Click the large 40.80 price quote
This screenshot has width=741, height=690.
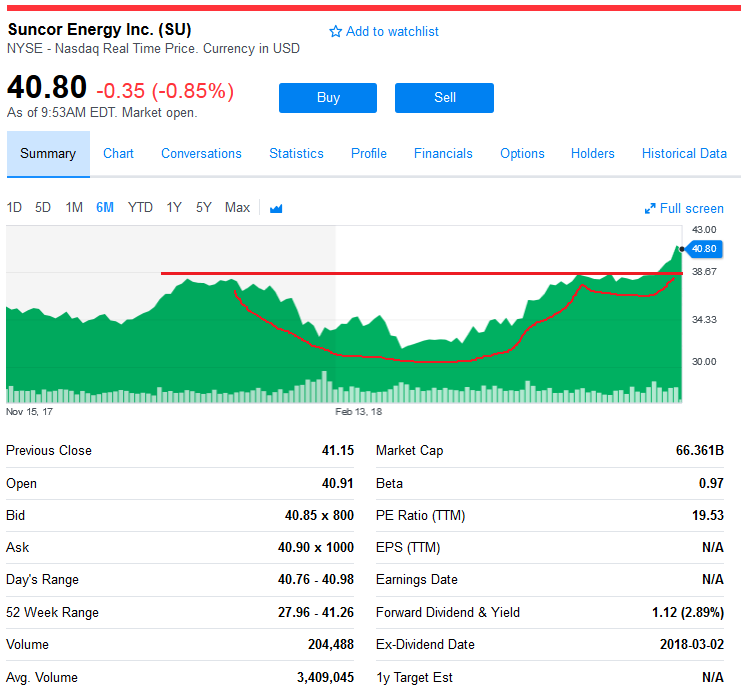click(47, 87)
